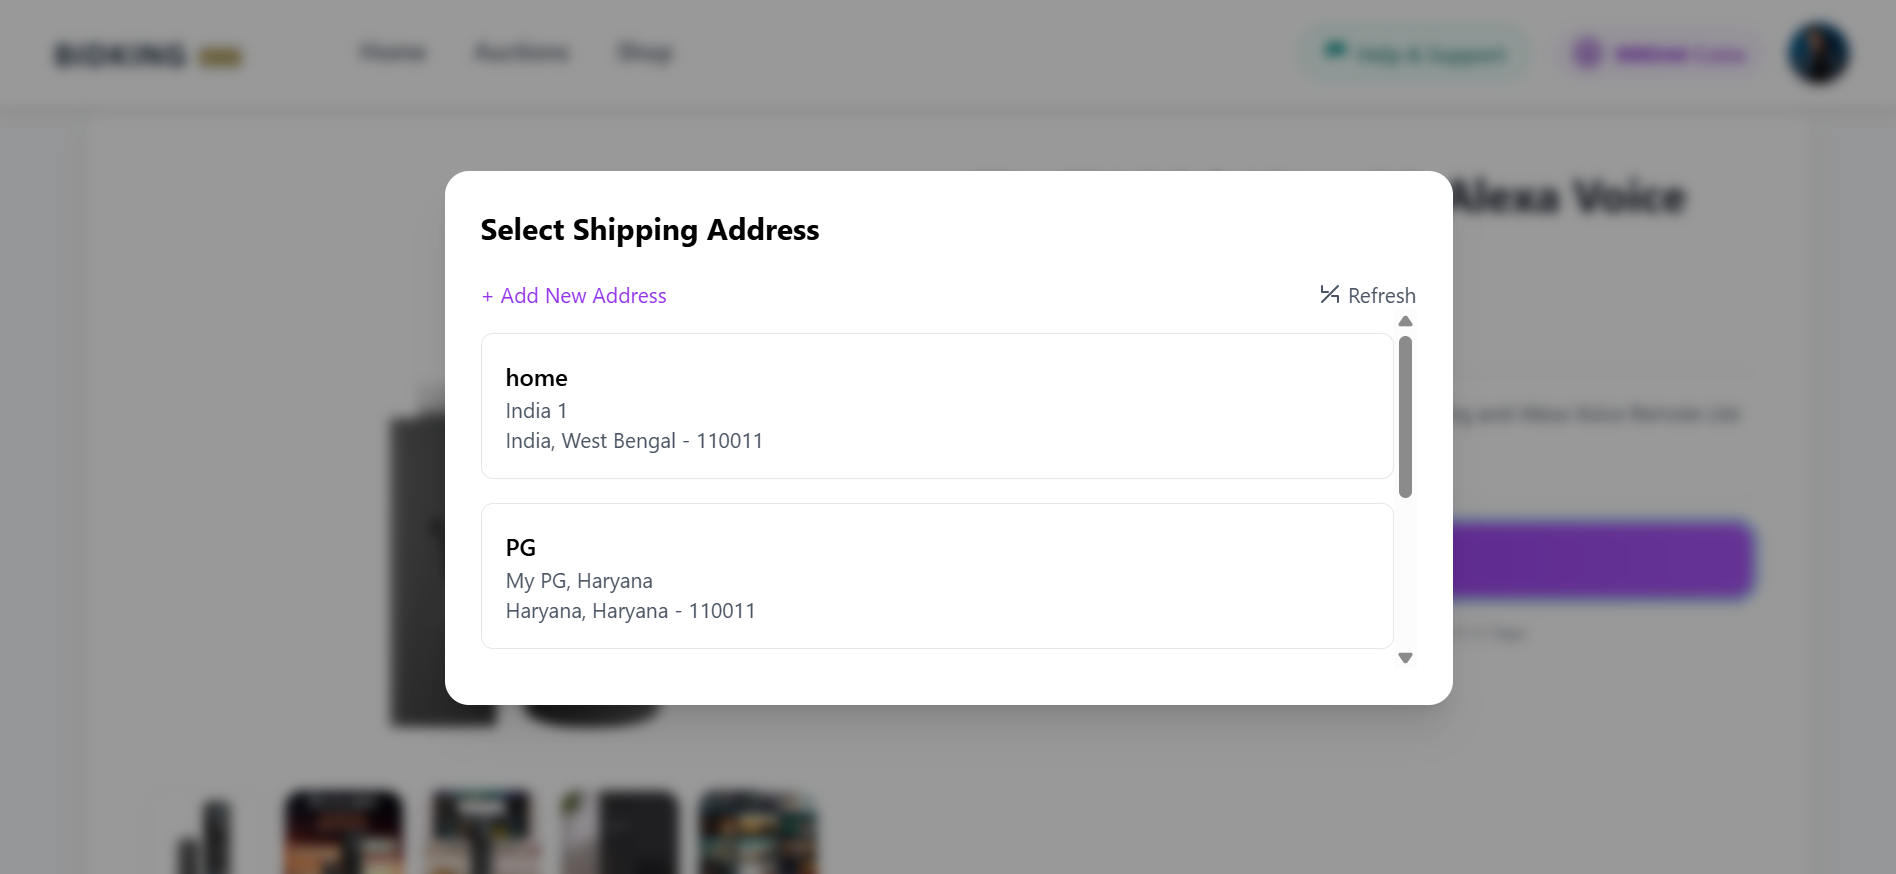1896x874 pixels.
Task: Choose the 'PG' Haryana address card
Action: click(x=936, y=576)
